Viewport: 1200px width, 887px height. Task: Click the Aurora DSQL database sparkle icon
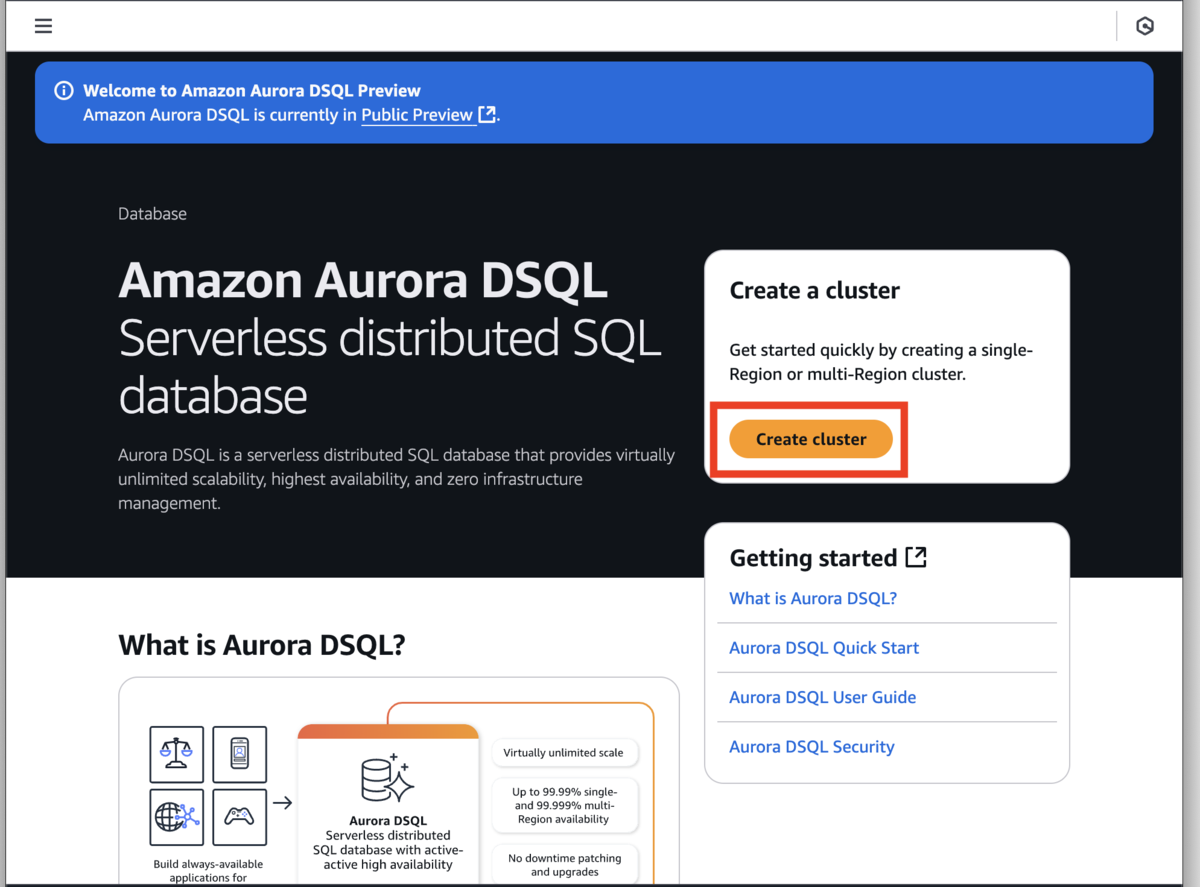pos(388,779)
